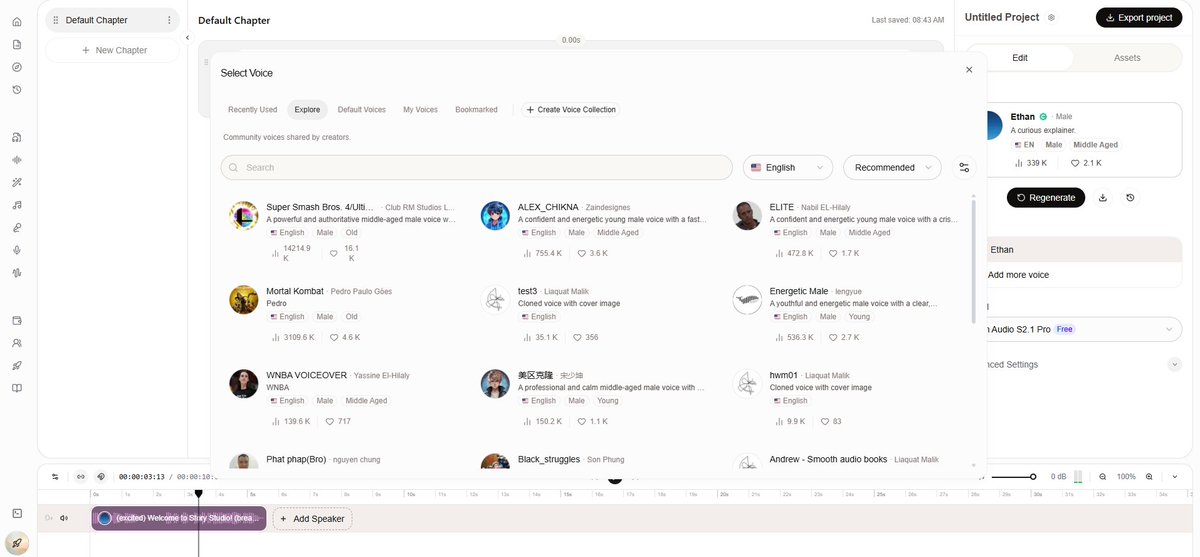The width and height of the screenshot is (1200, 557).
Task: Open the Audio S2.1 Pro model dropdown
Action: (x=1081, y=329)
